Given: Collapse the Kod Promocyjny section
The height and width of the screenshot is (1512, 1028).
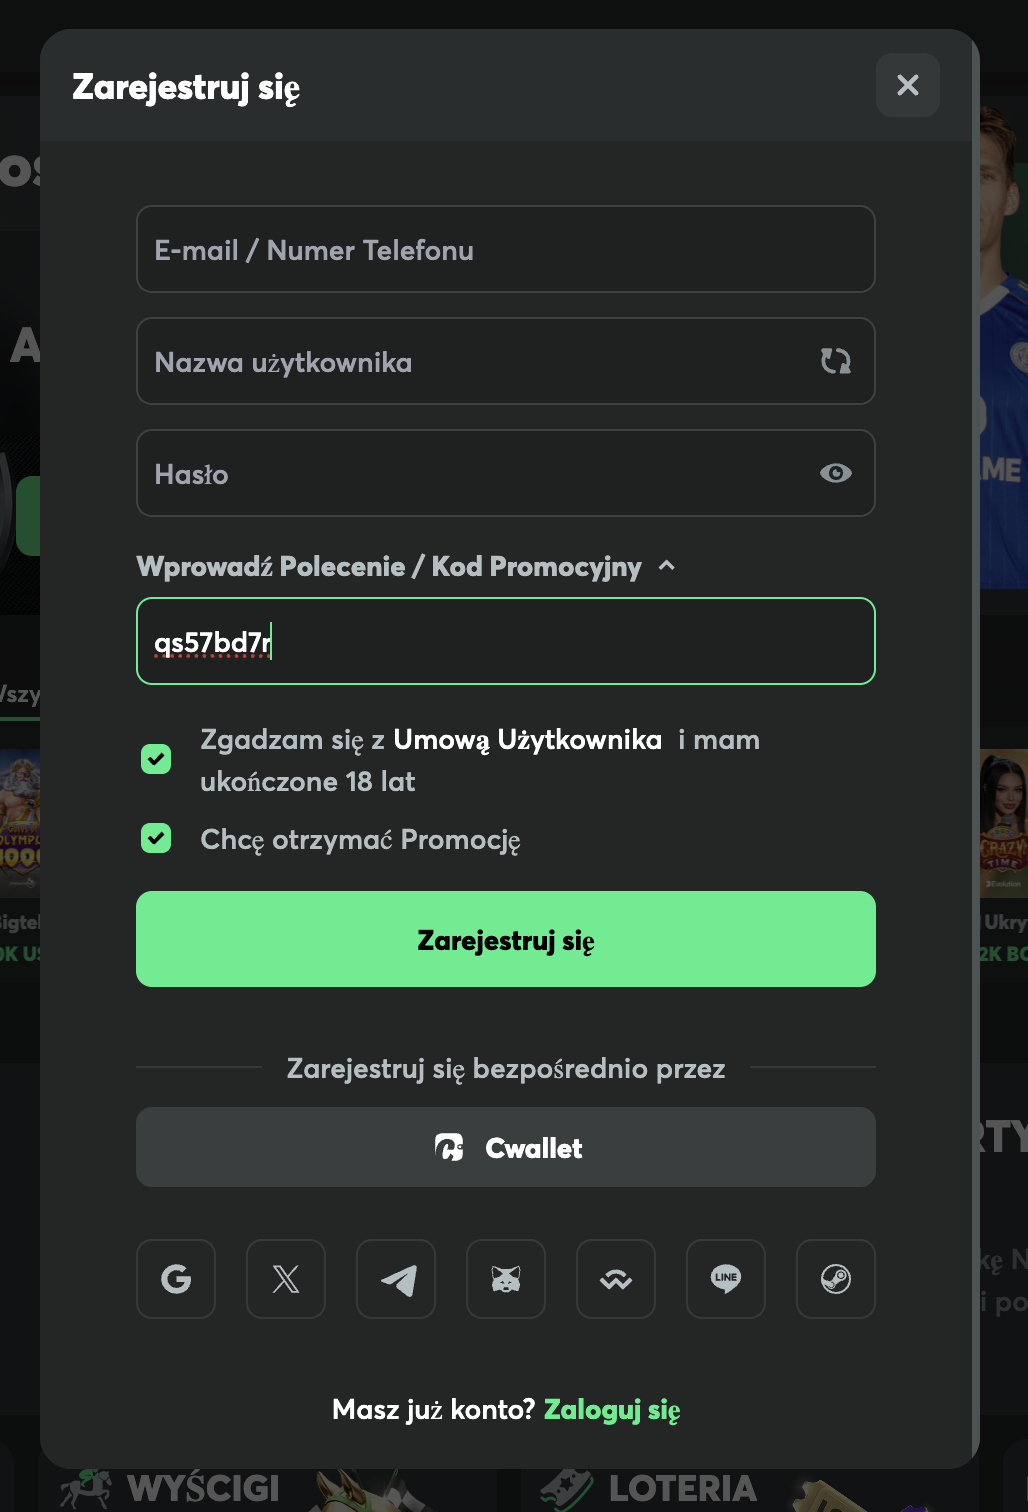Looking at the screenshot, I should (667, 566).
